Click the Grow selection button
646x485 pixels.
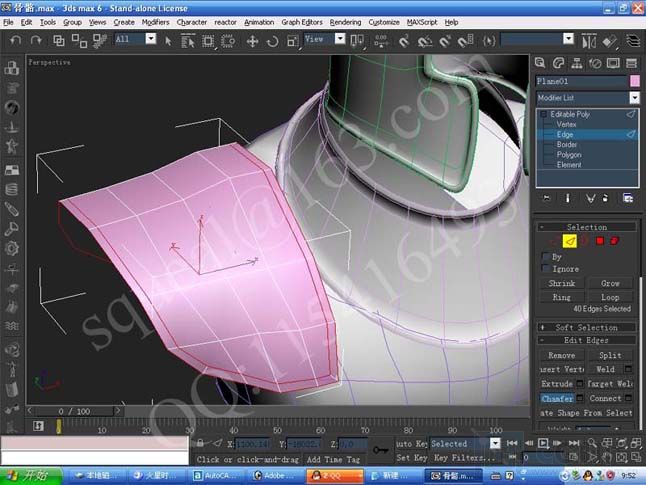click(x=610, y=283)
